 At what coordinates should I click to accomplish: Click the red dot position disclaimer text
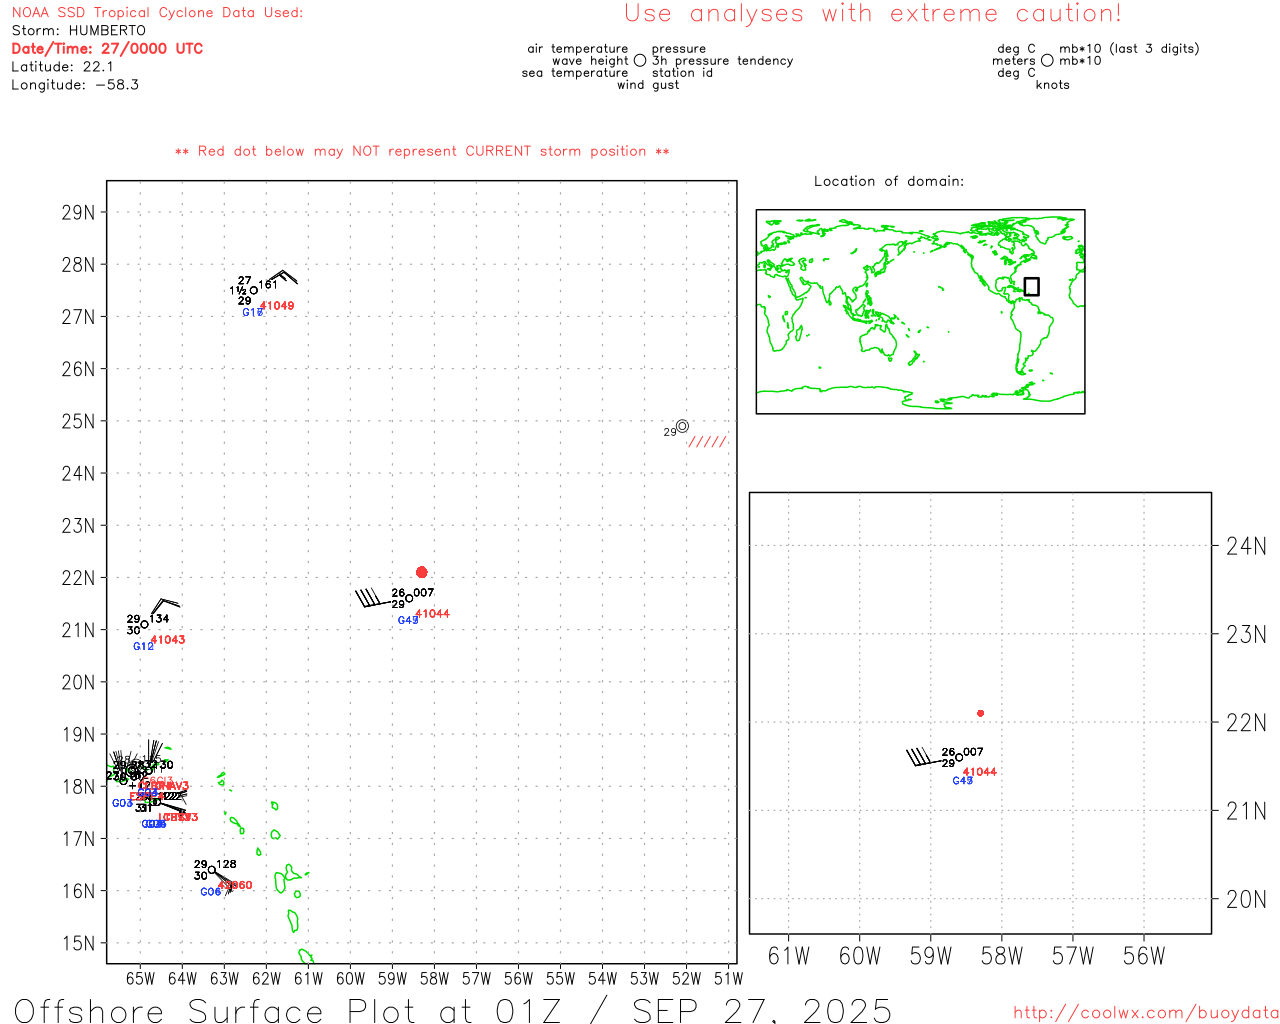point(422,151)
